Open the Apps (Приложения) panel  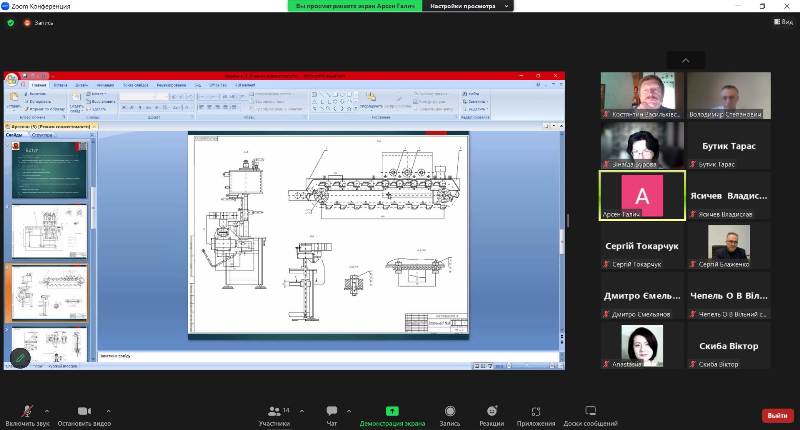click(x=535, y=414)
